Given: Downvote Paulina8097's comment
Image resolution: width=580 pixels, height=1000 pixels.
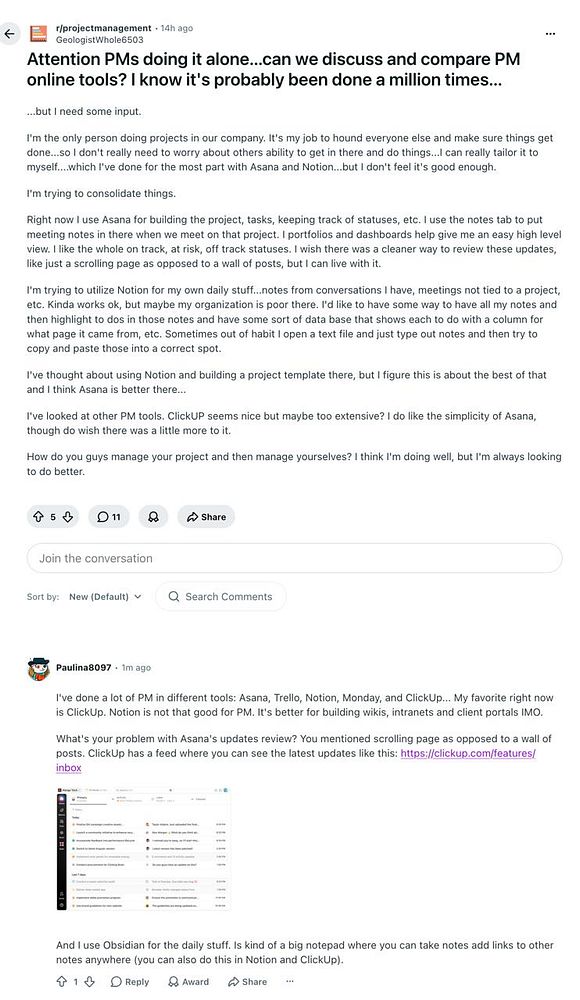Looking at the screenshot, I should [x=89, y=981].
